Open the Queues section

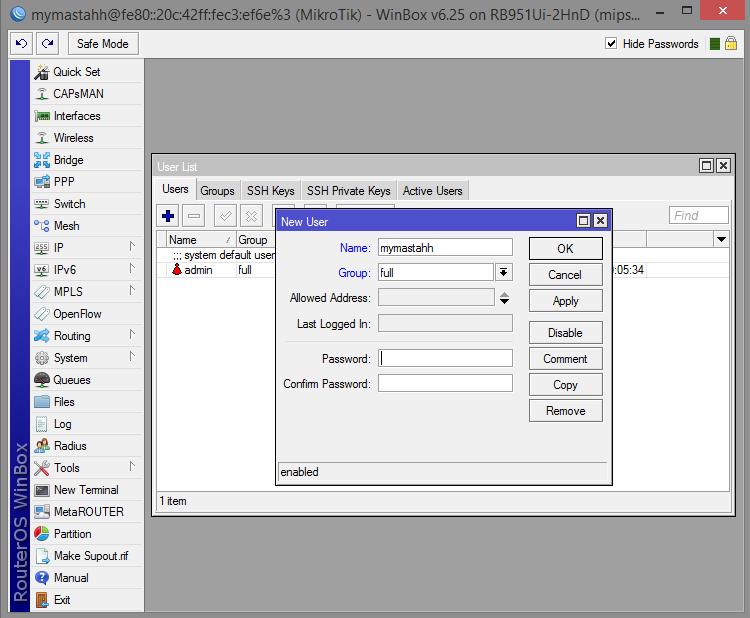[87, 380]
